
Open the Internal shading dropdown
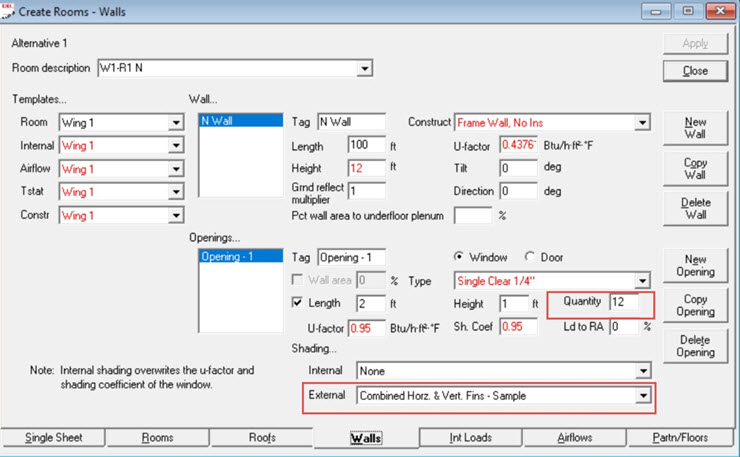pyautogui.click(x=642, y=371)
